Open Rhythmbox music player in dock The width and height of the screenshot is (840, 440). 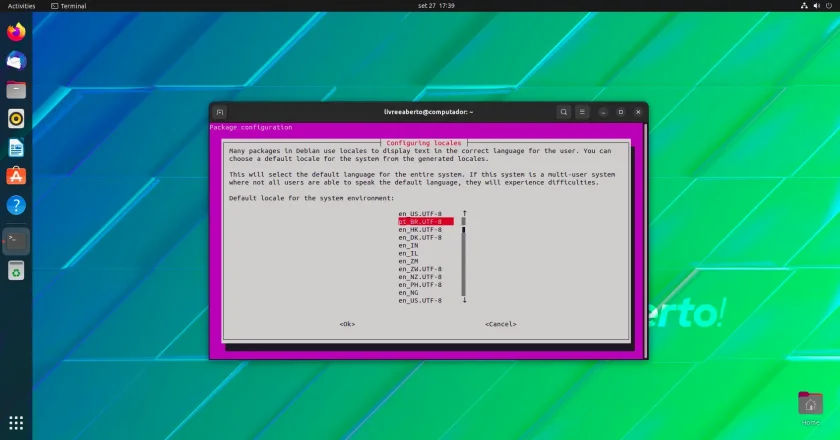(16, 118)
